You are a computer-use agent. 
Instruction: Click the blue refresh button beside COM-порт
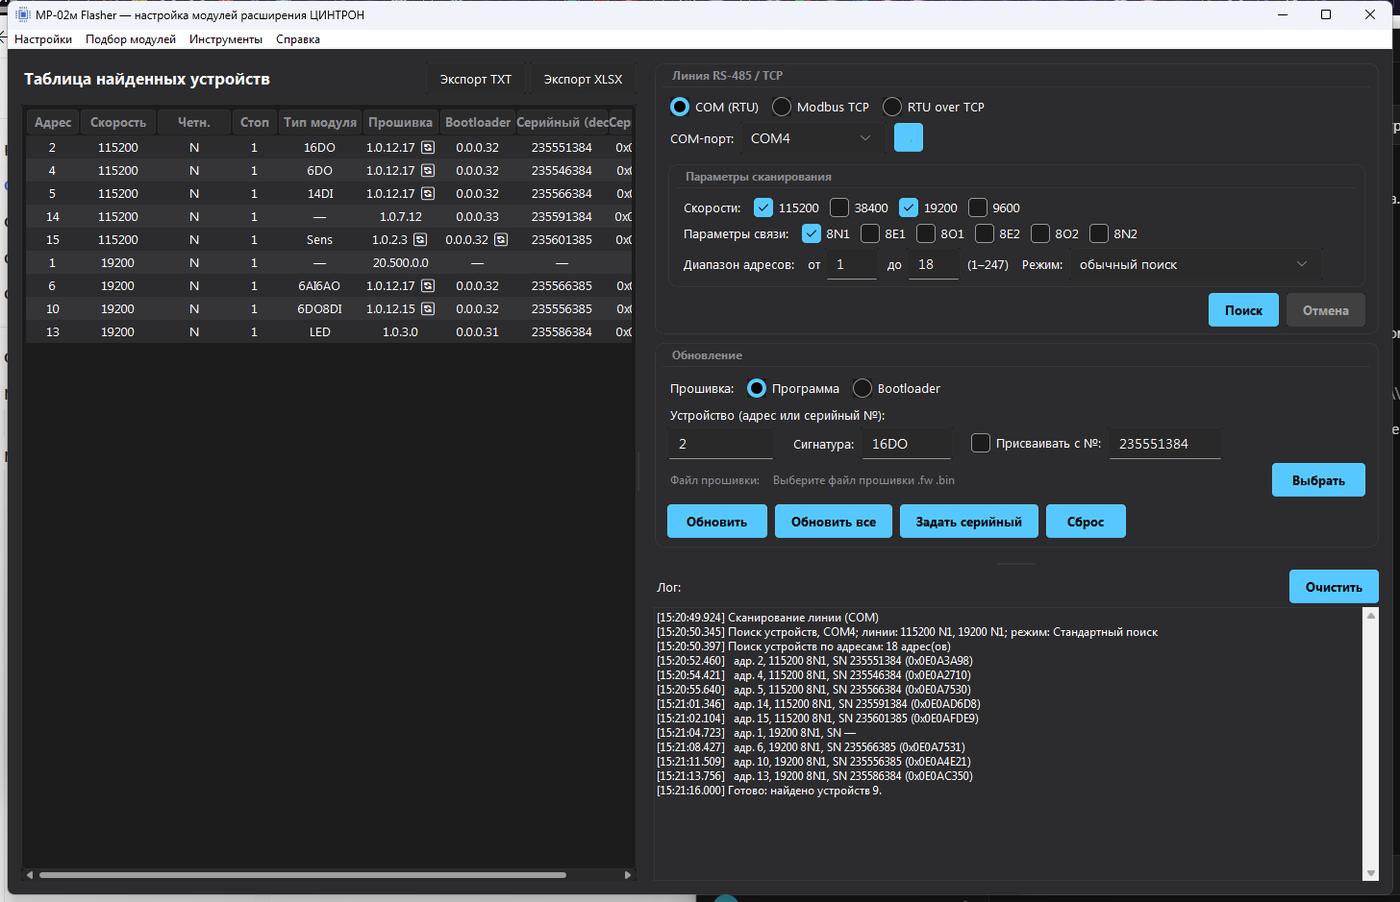(908, 137)
